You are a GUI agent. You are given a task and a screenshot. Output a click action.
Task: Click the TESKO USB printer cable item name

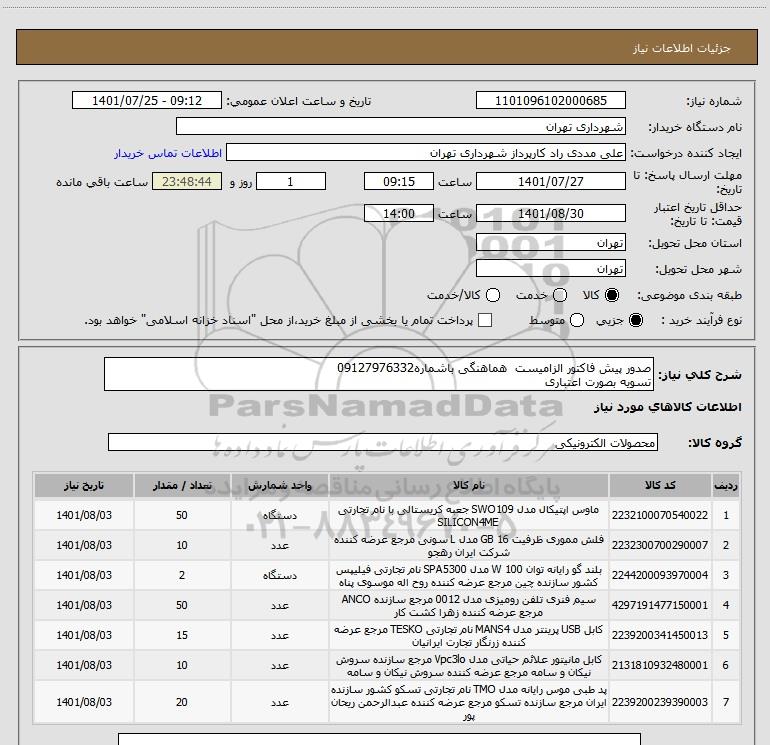[x=468, y=635]
